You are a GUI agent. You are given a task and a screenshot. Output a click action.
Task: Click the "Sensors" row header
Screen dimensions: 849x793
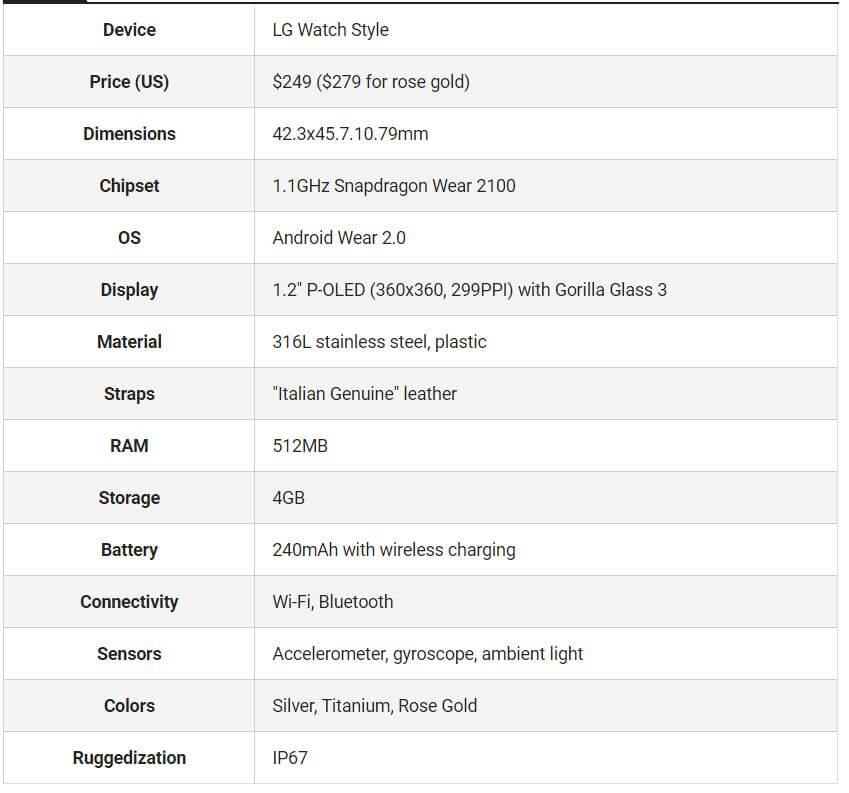coord(129,654)
